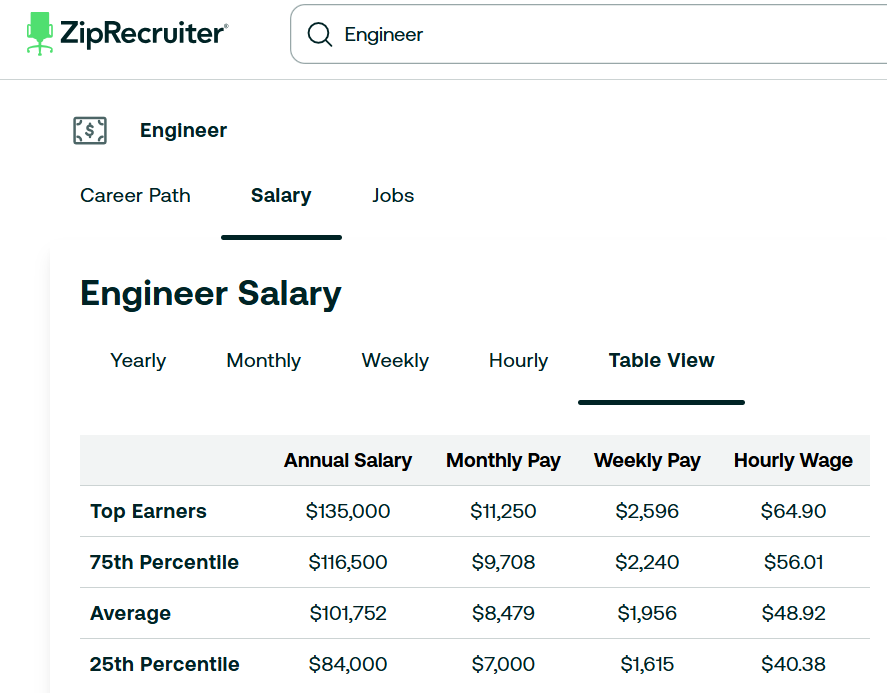Select the Top Earners row label
Screen dimensions: 887x693
[x=147, y=511]
